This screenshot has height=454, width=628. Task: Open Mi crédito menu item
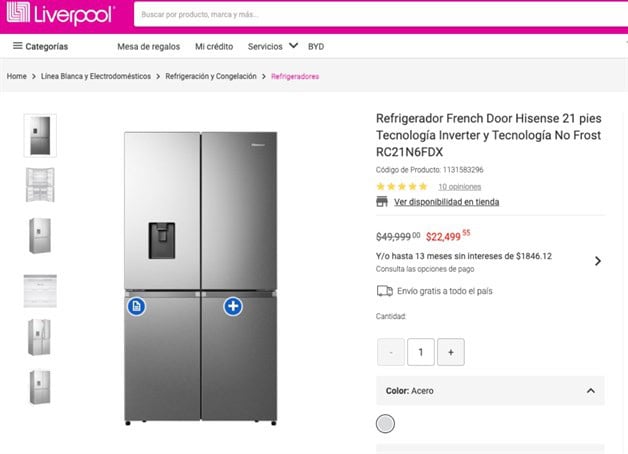point(214,46)
